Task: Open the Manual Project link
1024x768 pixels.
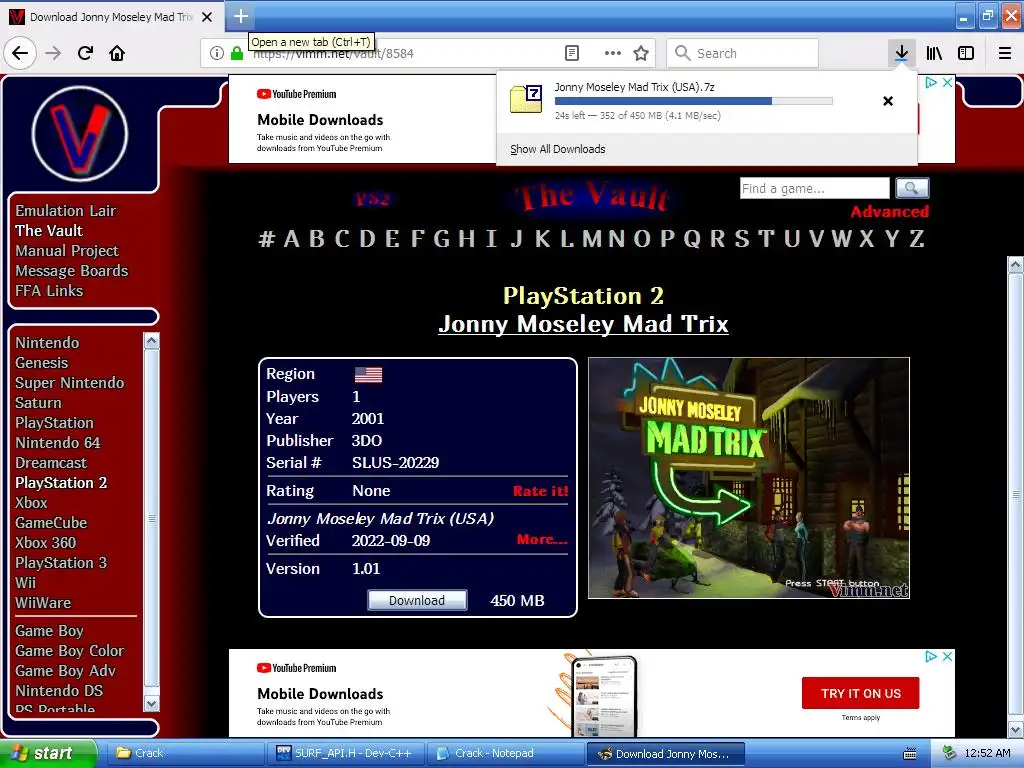Action: [x=67, y=251]
